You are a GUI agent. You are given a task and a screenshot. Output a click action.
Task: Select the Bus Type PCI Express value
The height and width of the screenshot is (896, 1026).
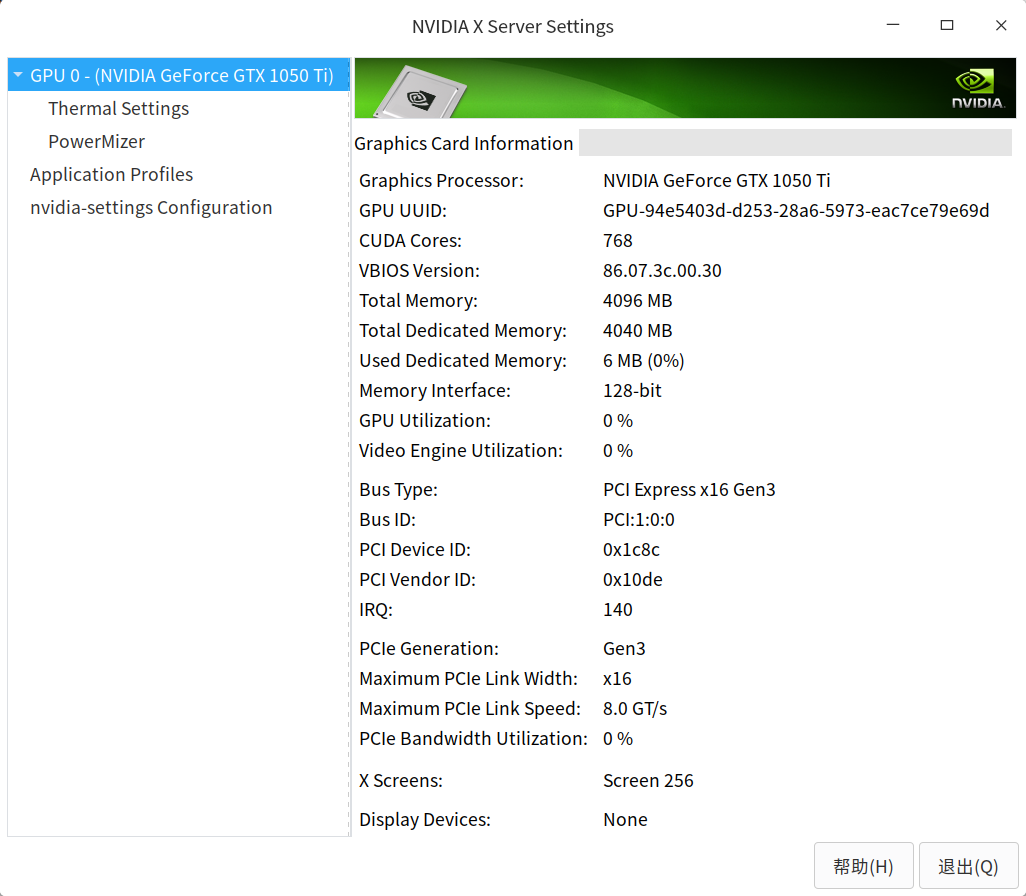point(689,489)
